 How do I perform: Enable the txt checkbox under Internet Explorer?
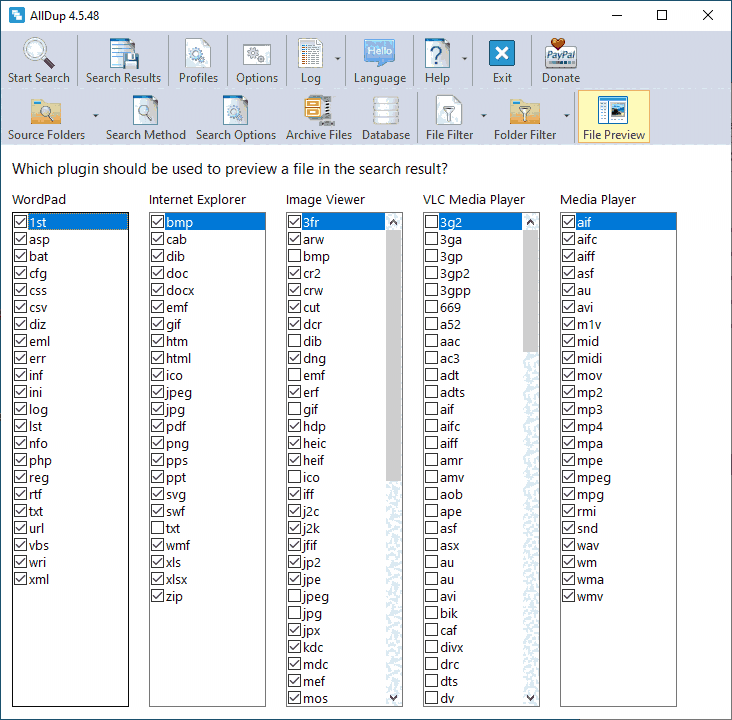click(158, 528)
